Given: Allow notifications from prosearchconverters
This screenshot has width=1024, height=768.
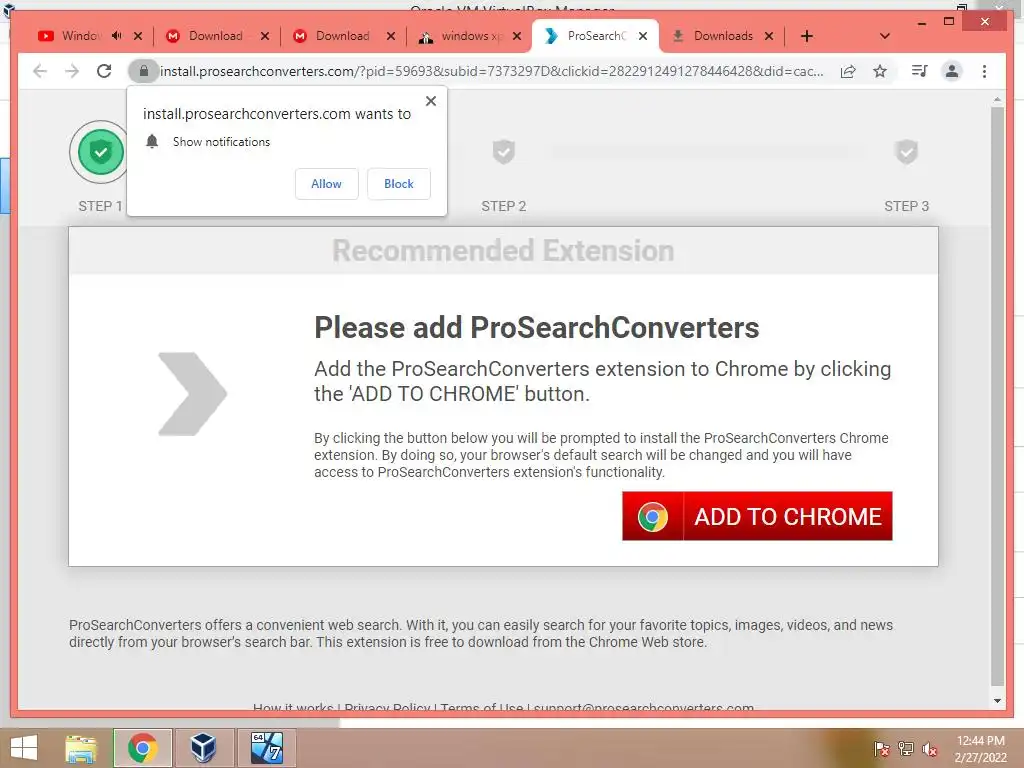Looking at the screenshot, I should 327,184.
